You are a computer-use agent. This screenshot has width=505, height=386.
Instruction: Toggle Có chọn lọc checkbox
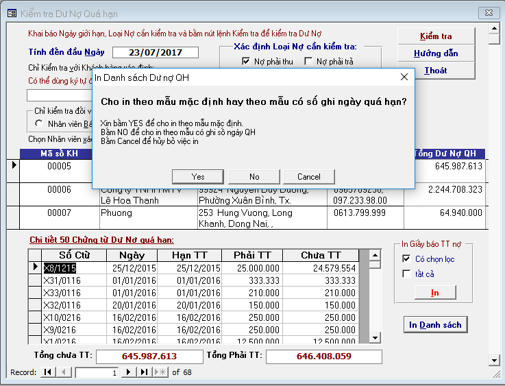[x=406, y=259]
